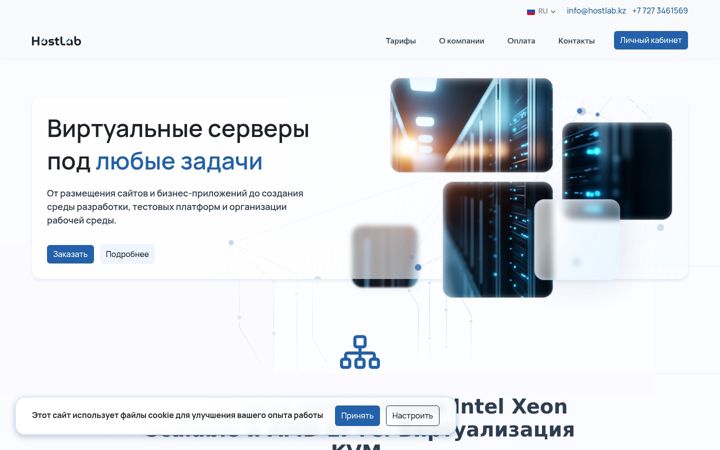Click the Russian flag icon
Viewport: 720px width, 450px height.
pyautogui.click(x=531, y=11)
